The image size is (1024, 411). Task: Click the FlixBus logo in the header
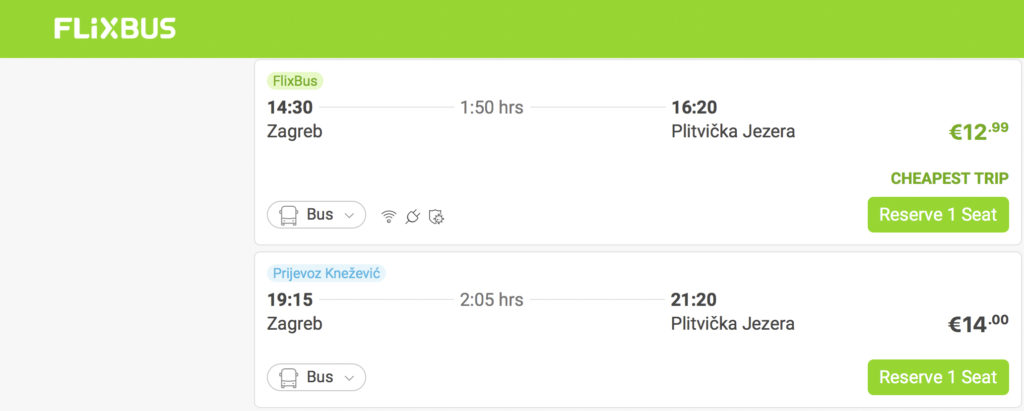(x=115, y=29)
